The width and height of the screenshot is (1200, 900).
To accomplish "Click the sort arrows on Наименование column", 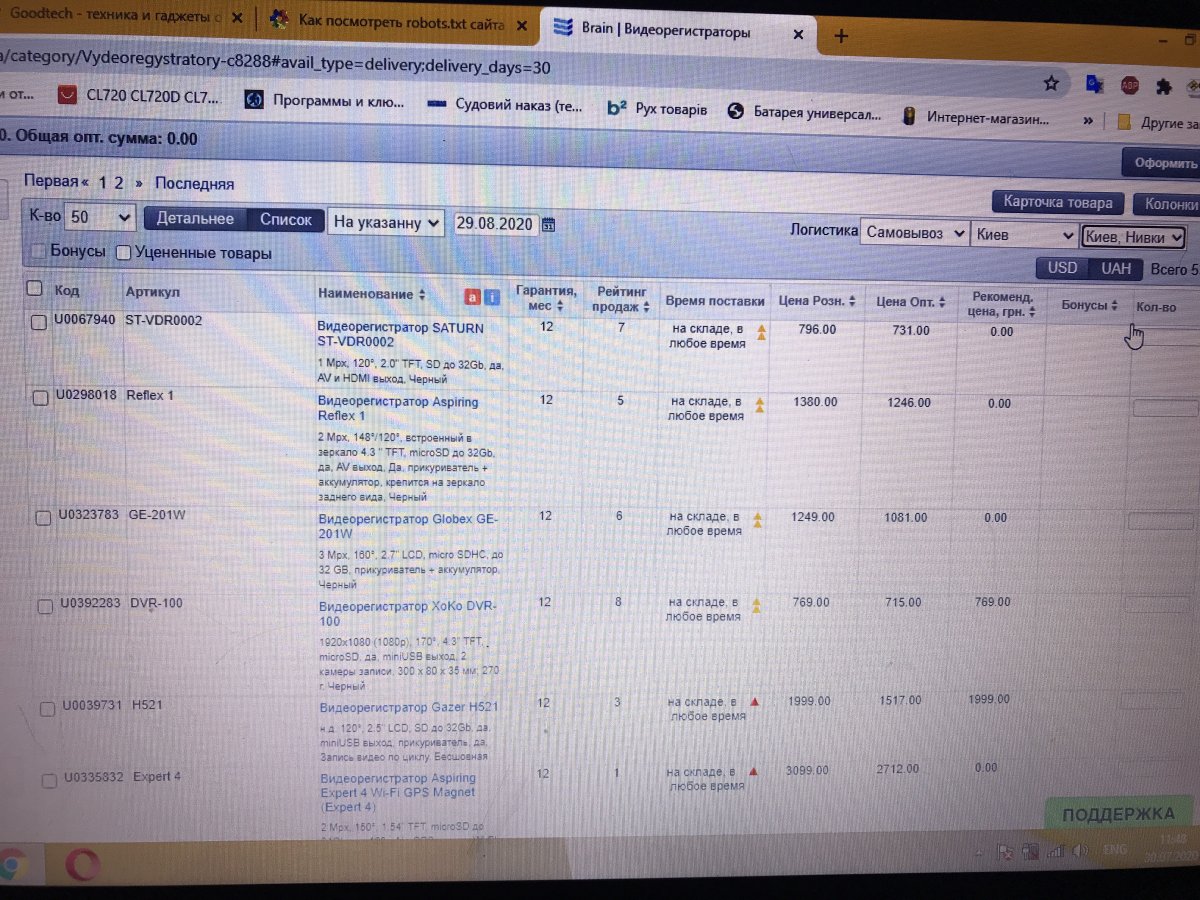I will coord(421,295).
